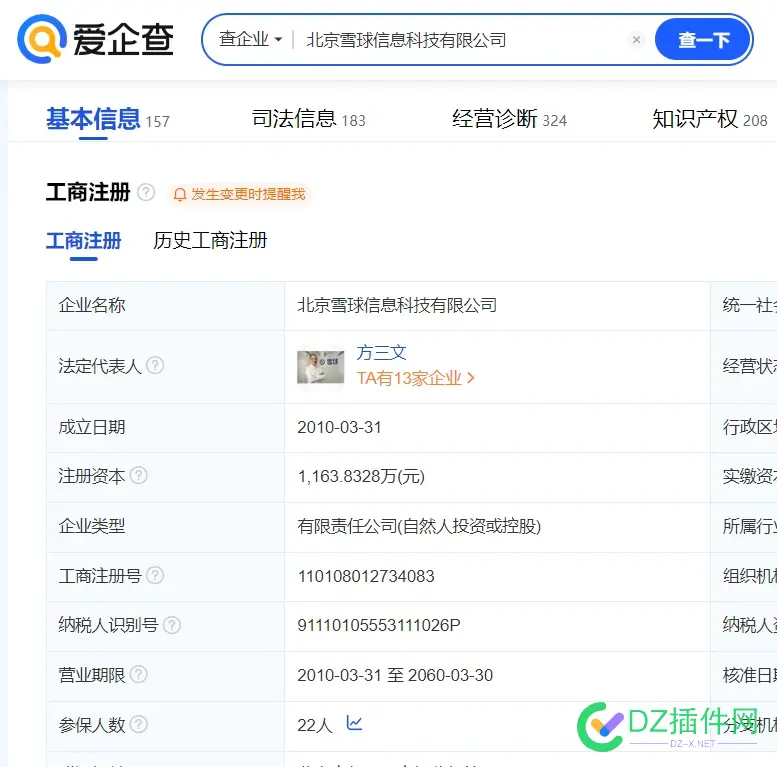Click registration number 110108012734083
The height and width of the screenshot is (767, 777).
pyautogui.click(x=366, y=576)
